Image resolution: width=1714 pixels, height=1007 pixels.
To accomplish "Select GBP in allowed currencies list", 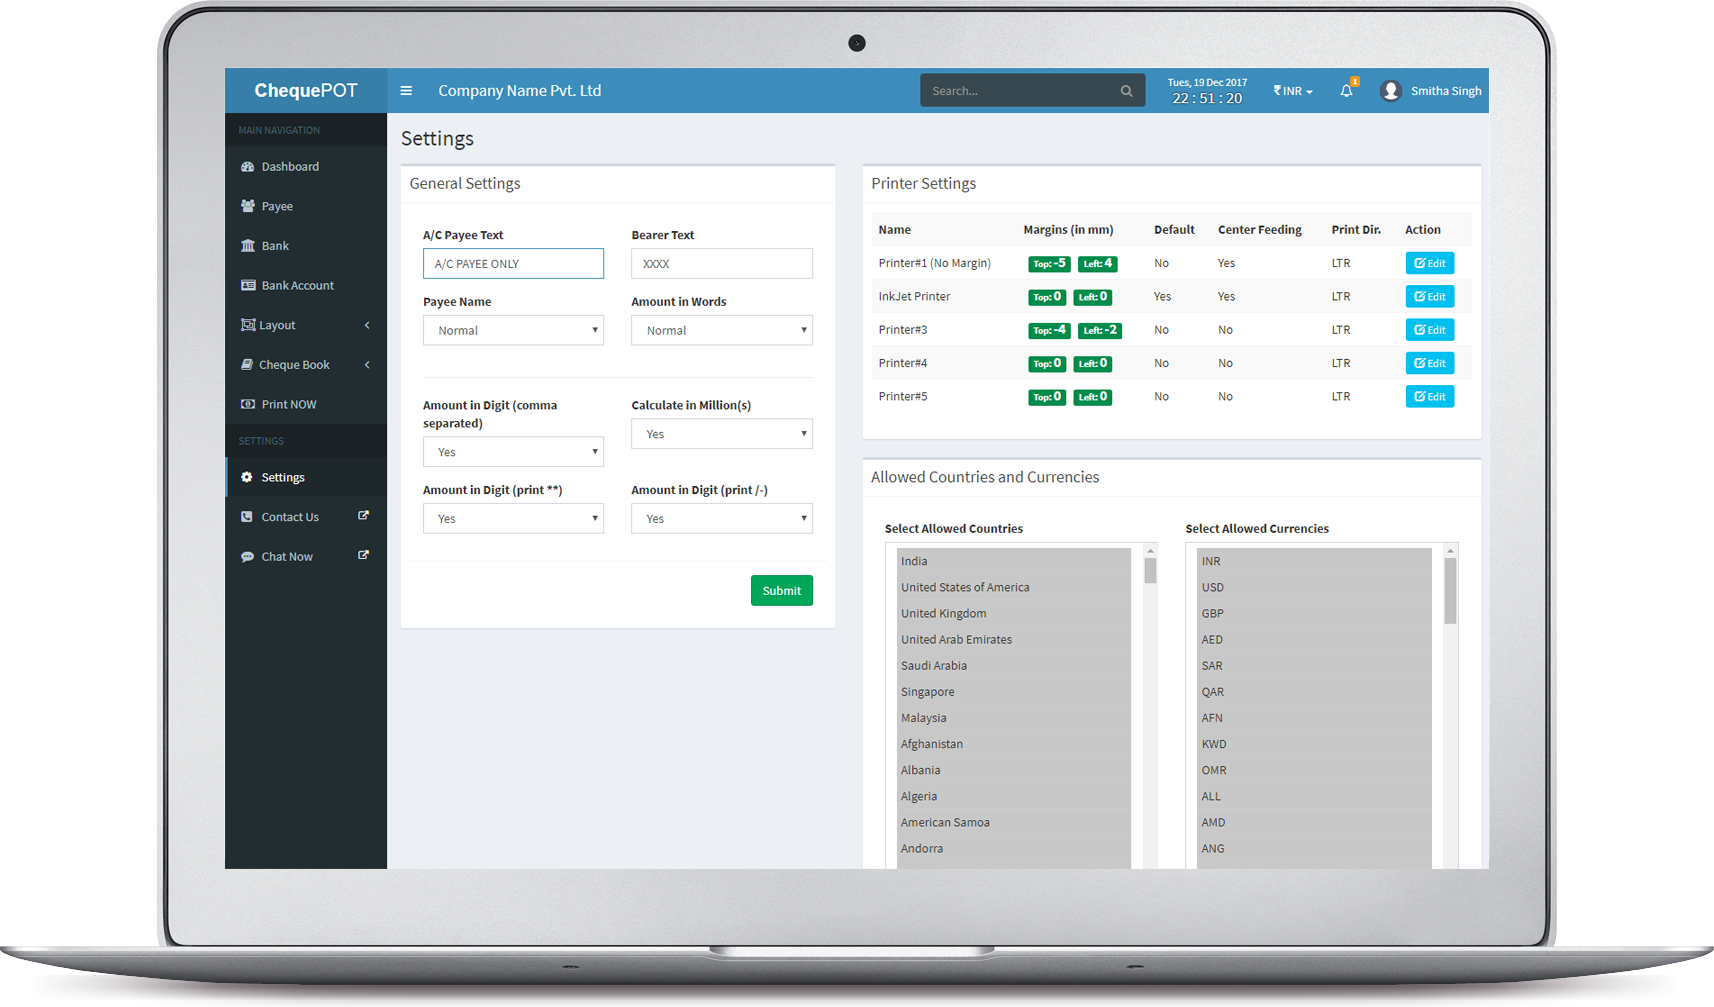I will (1314, 613).
